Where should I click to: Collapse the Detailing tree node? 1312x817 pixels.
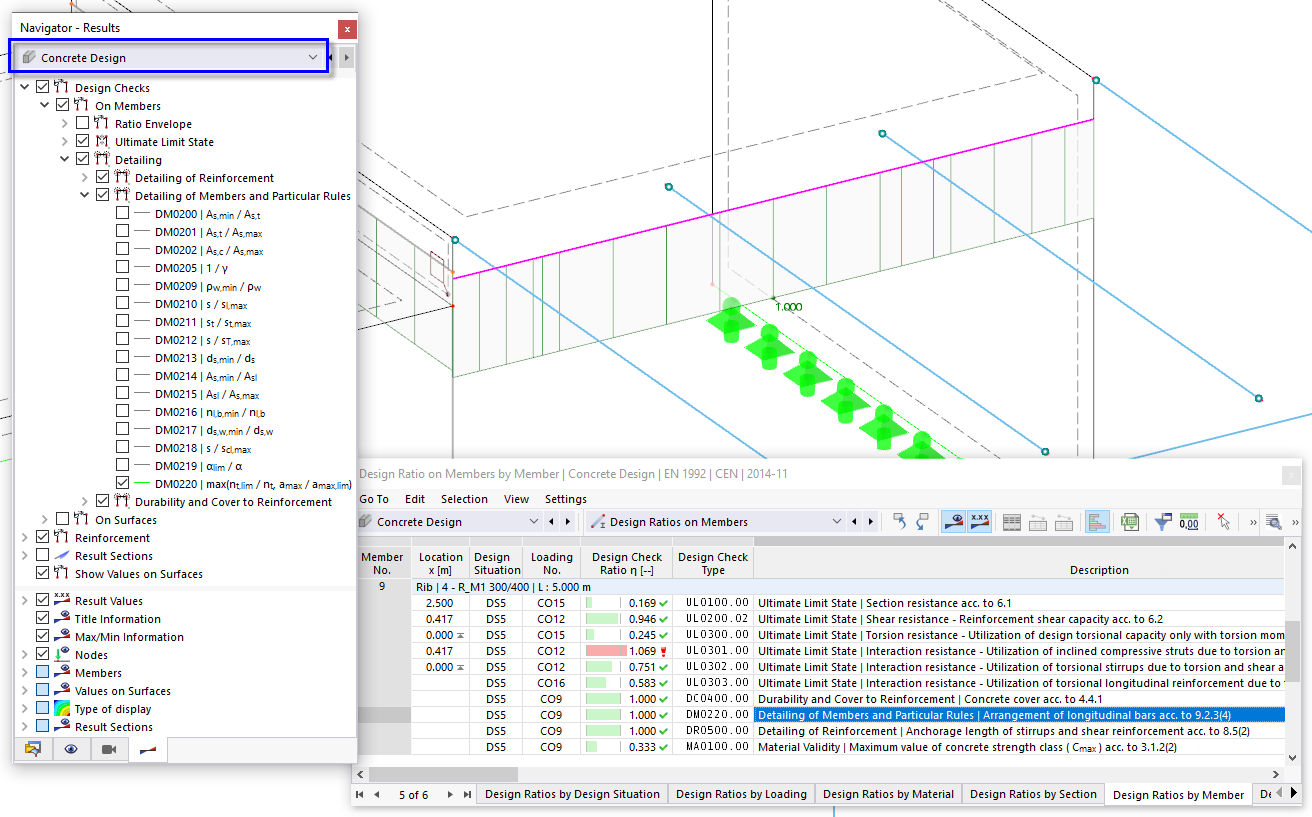coord(65,160)
